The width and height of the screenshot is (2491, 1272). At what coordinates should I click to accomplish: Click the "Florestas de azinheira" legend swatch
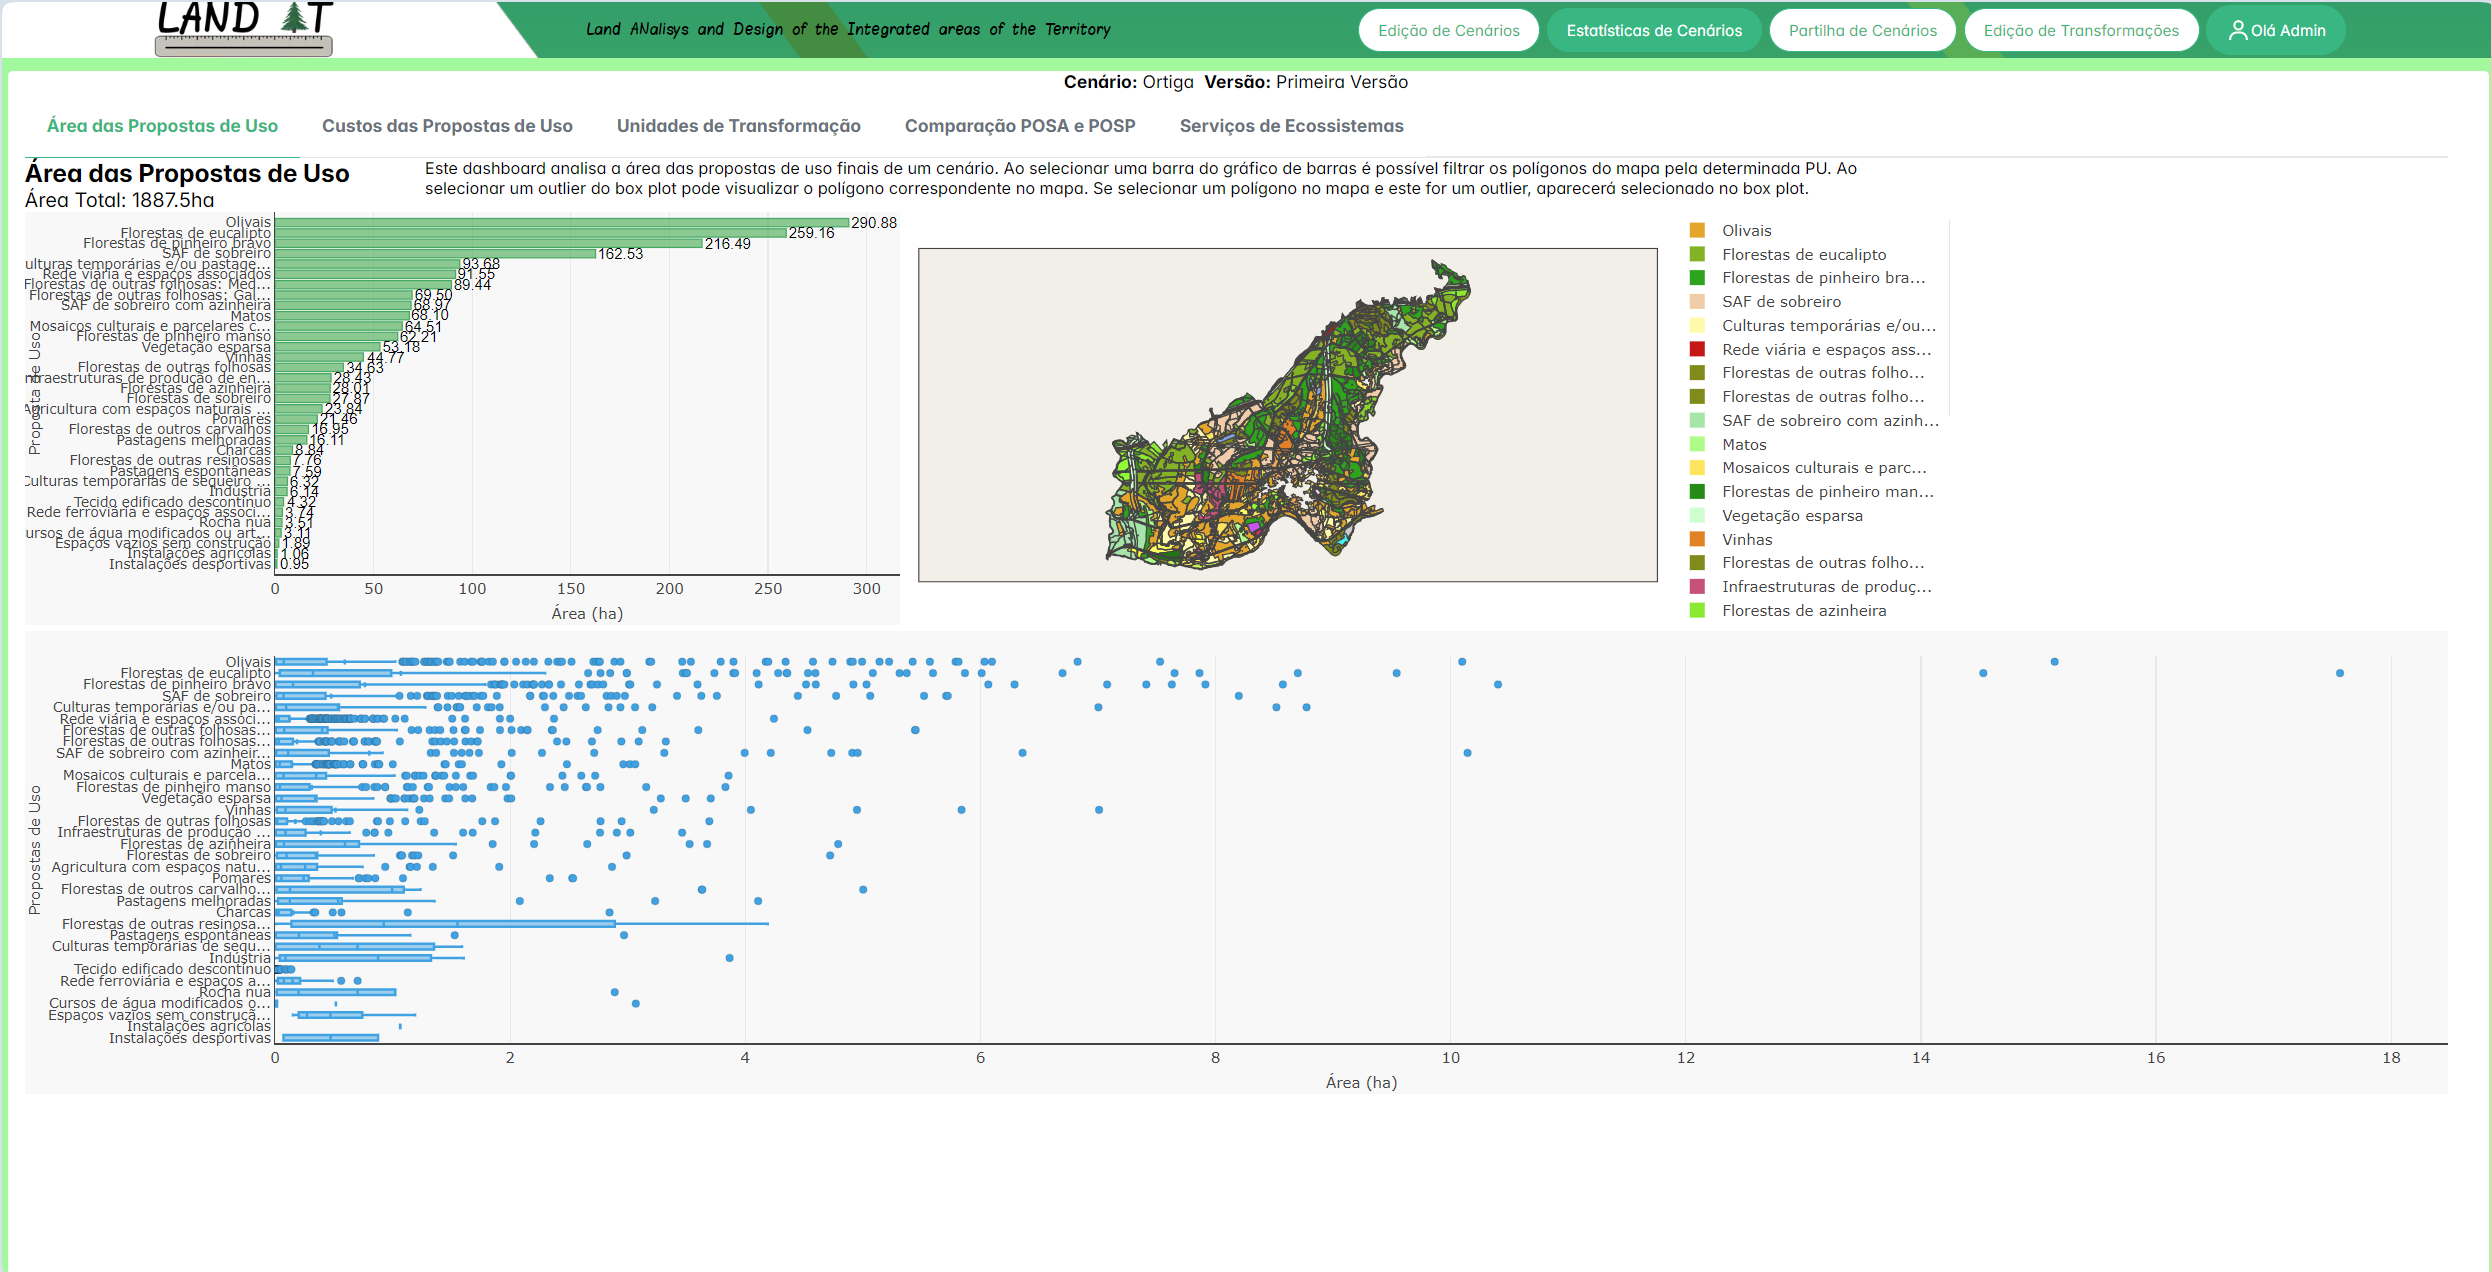(x=1698, y=610)
